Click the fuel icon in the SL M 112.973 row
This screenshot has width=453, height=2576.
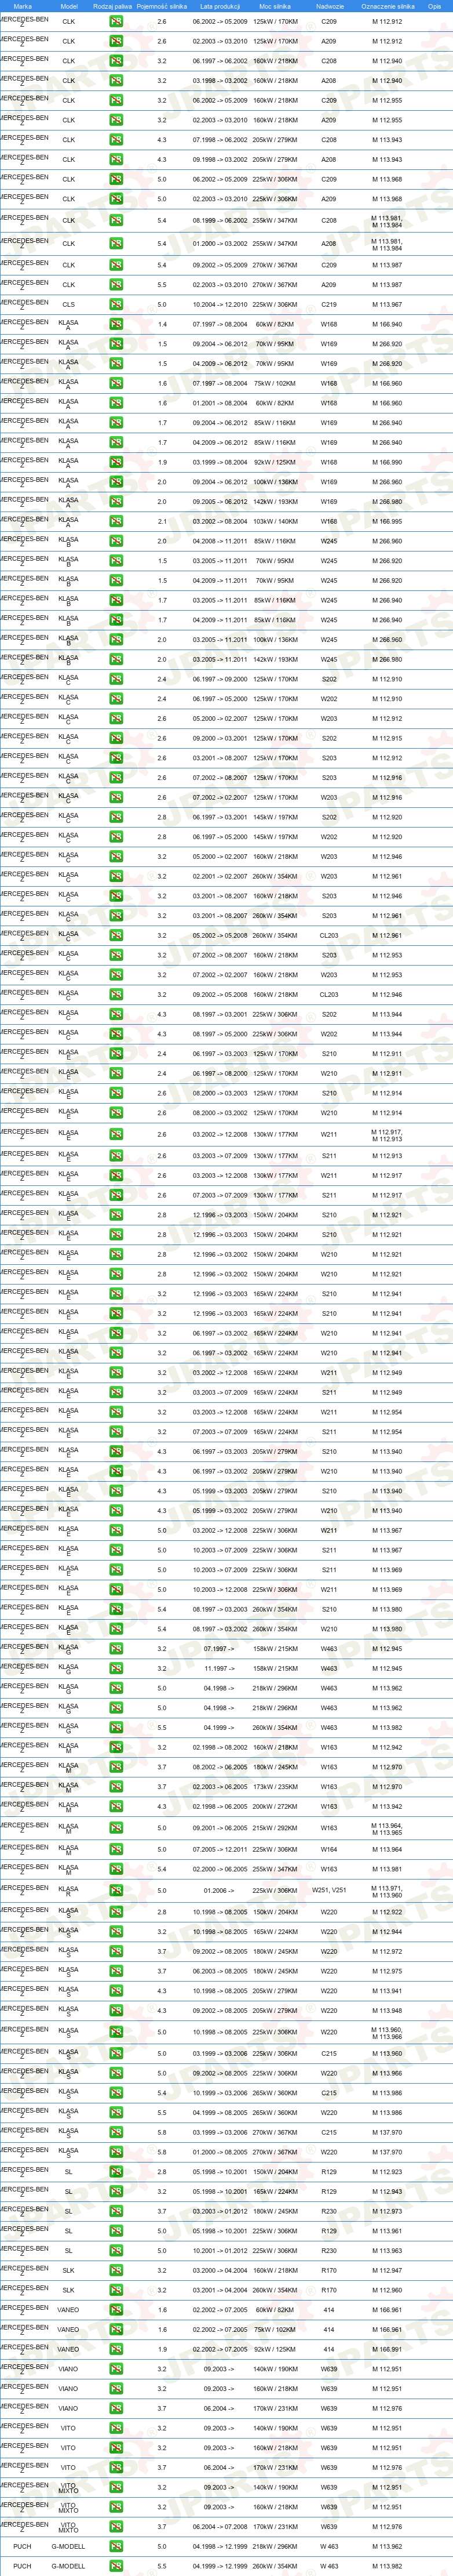pos(116,2211)
